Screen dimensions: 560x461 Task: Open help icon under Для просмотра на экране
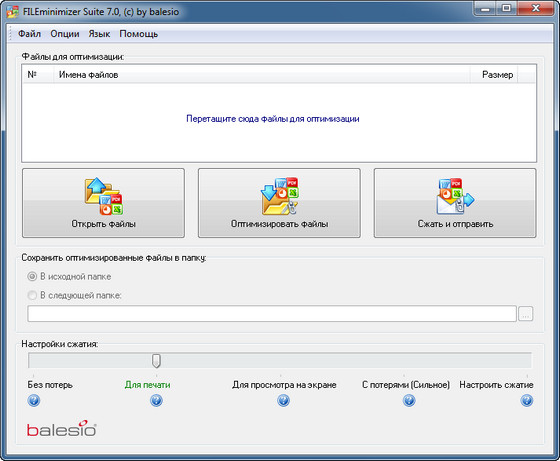pos(283,401)
